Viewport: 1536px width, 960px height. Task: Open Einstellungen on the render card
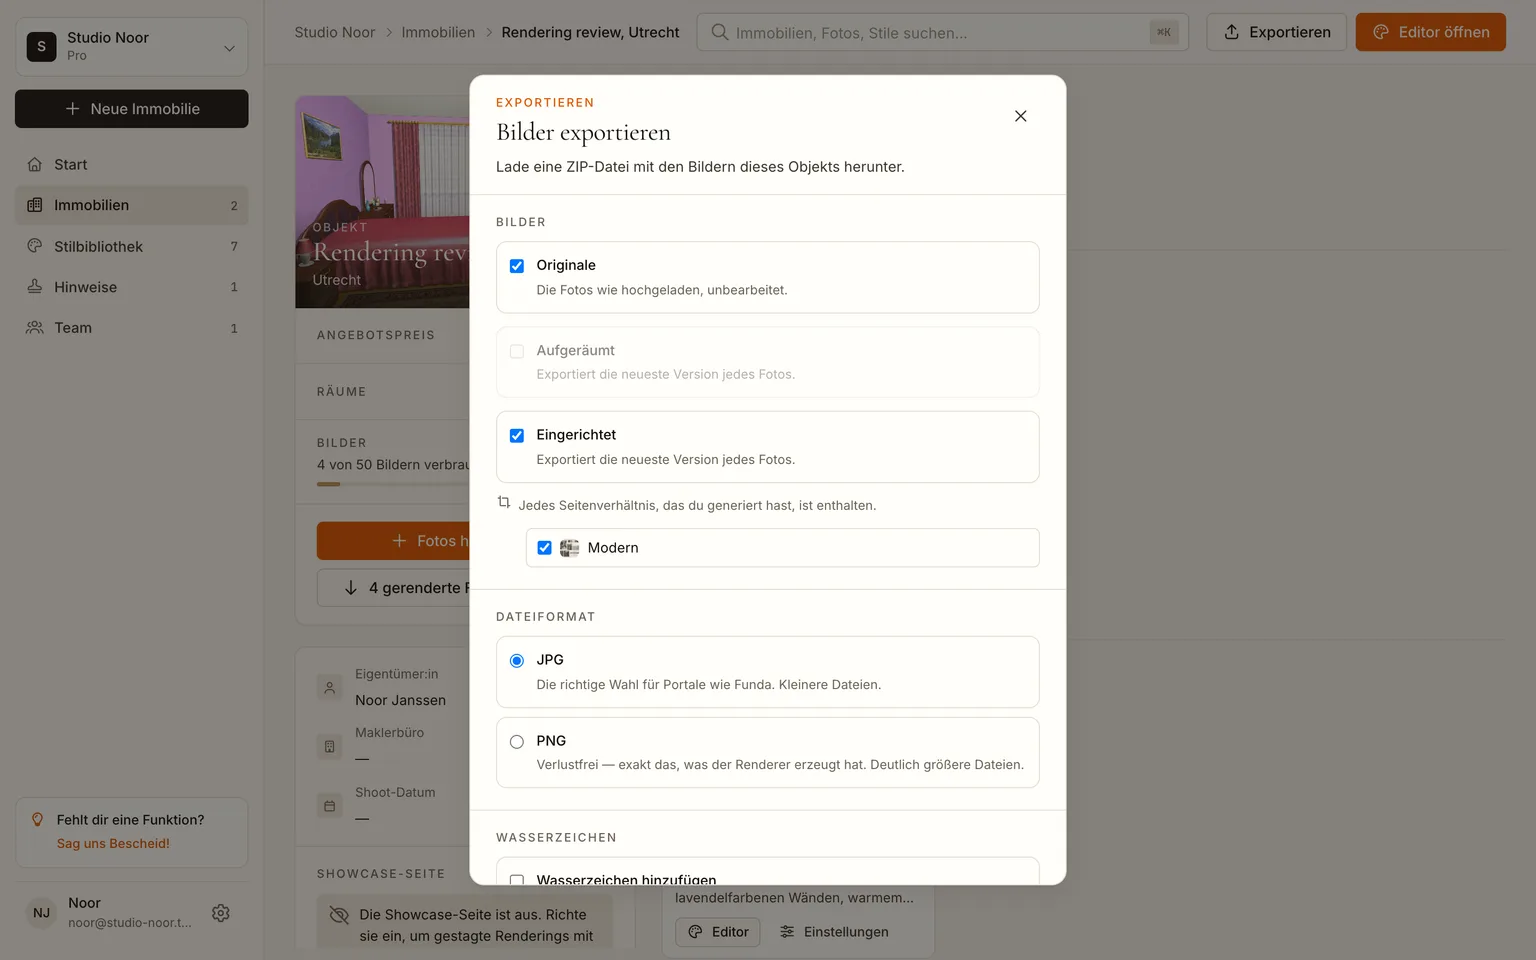click(834, 932)
